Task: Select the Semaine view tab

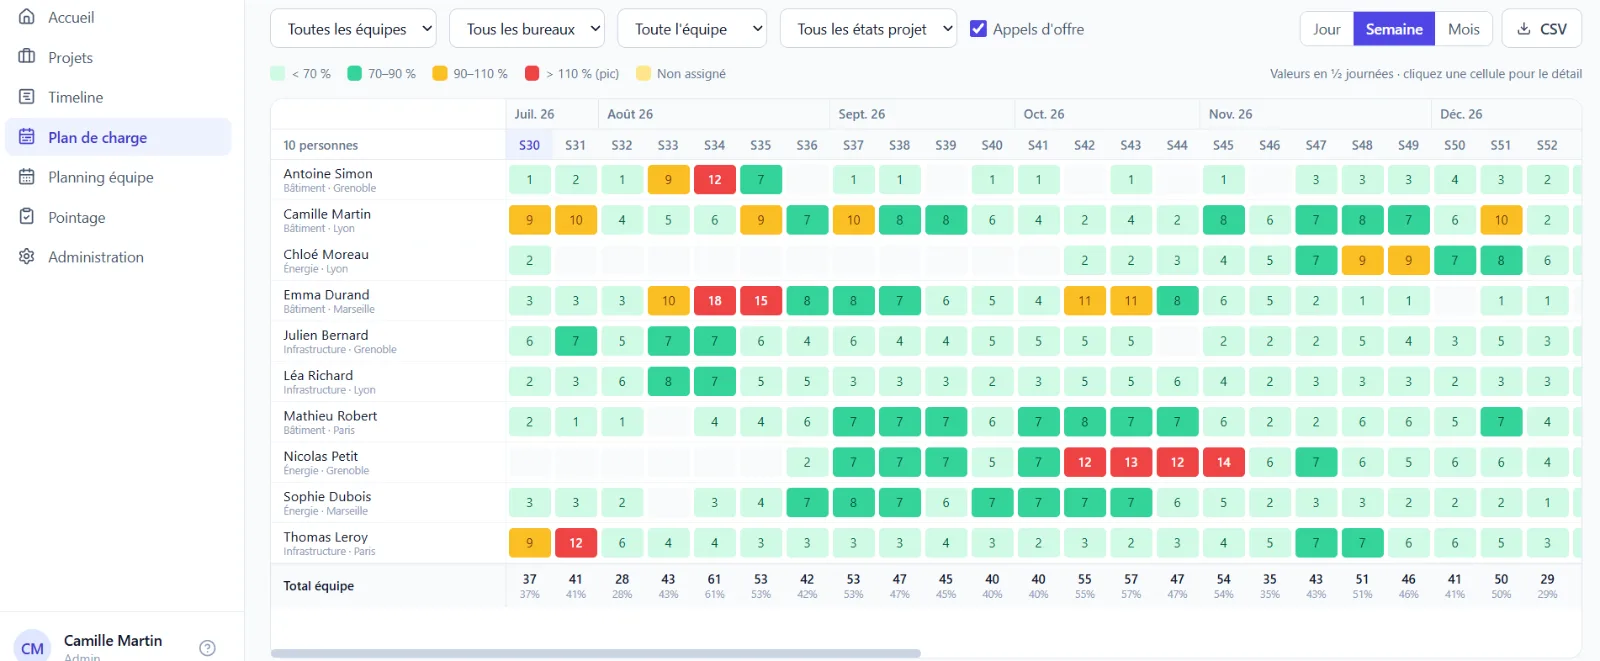Action: click(x=1394, y=29)
